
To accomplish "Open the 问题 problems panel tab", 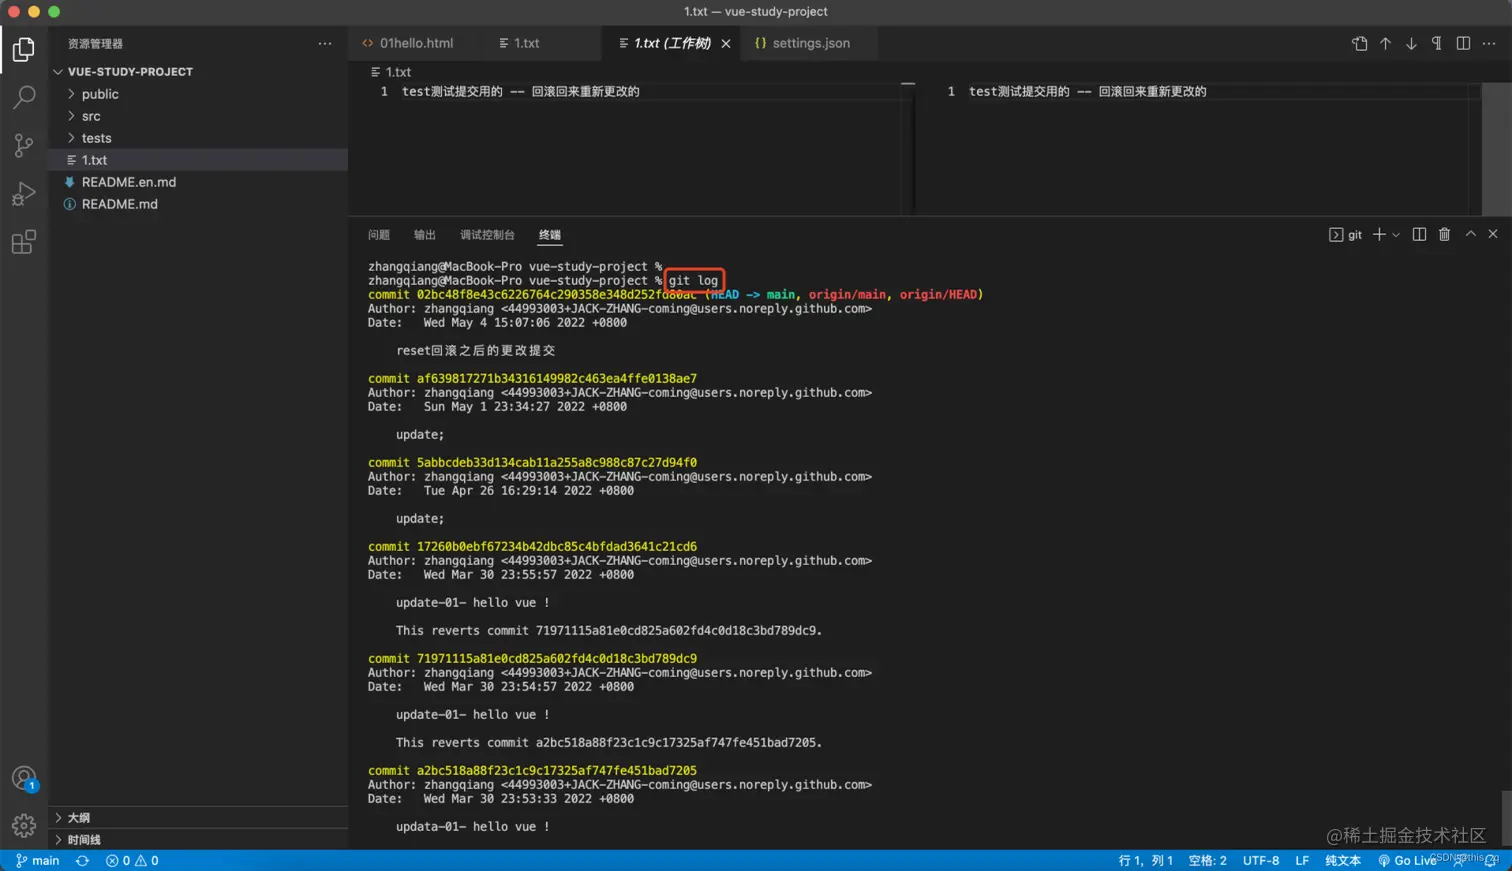I will pyautogui.click(x=379, y=235).
